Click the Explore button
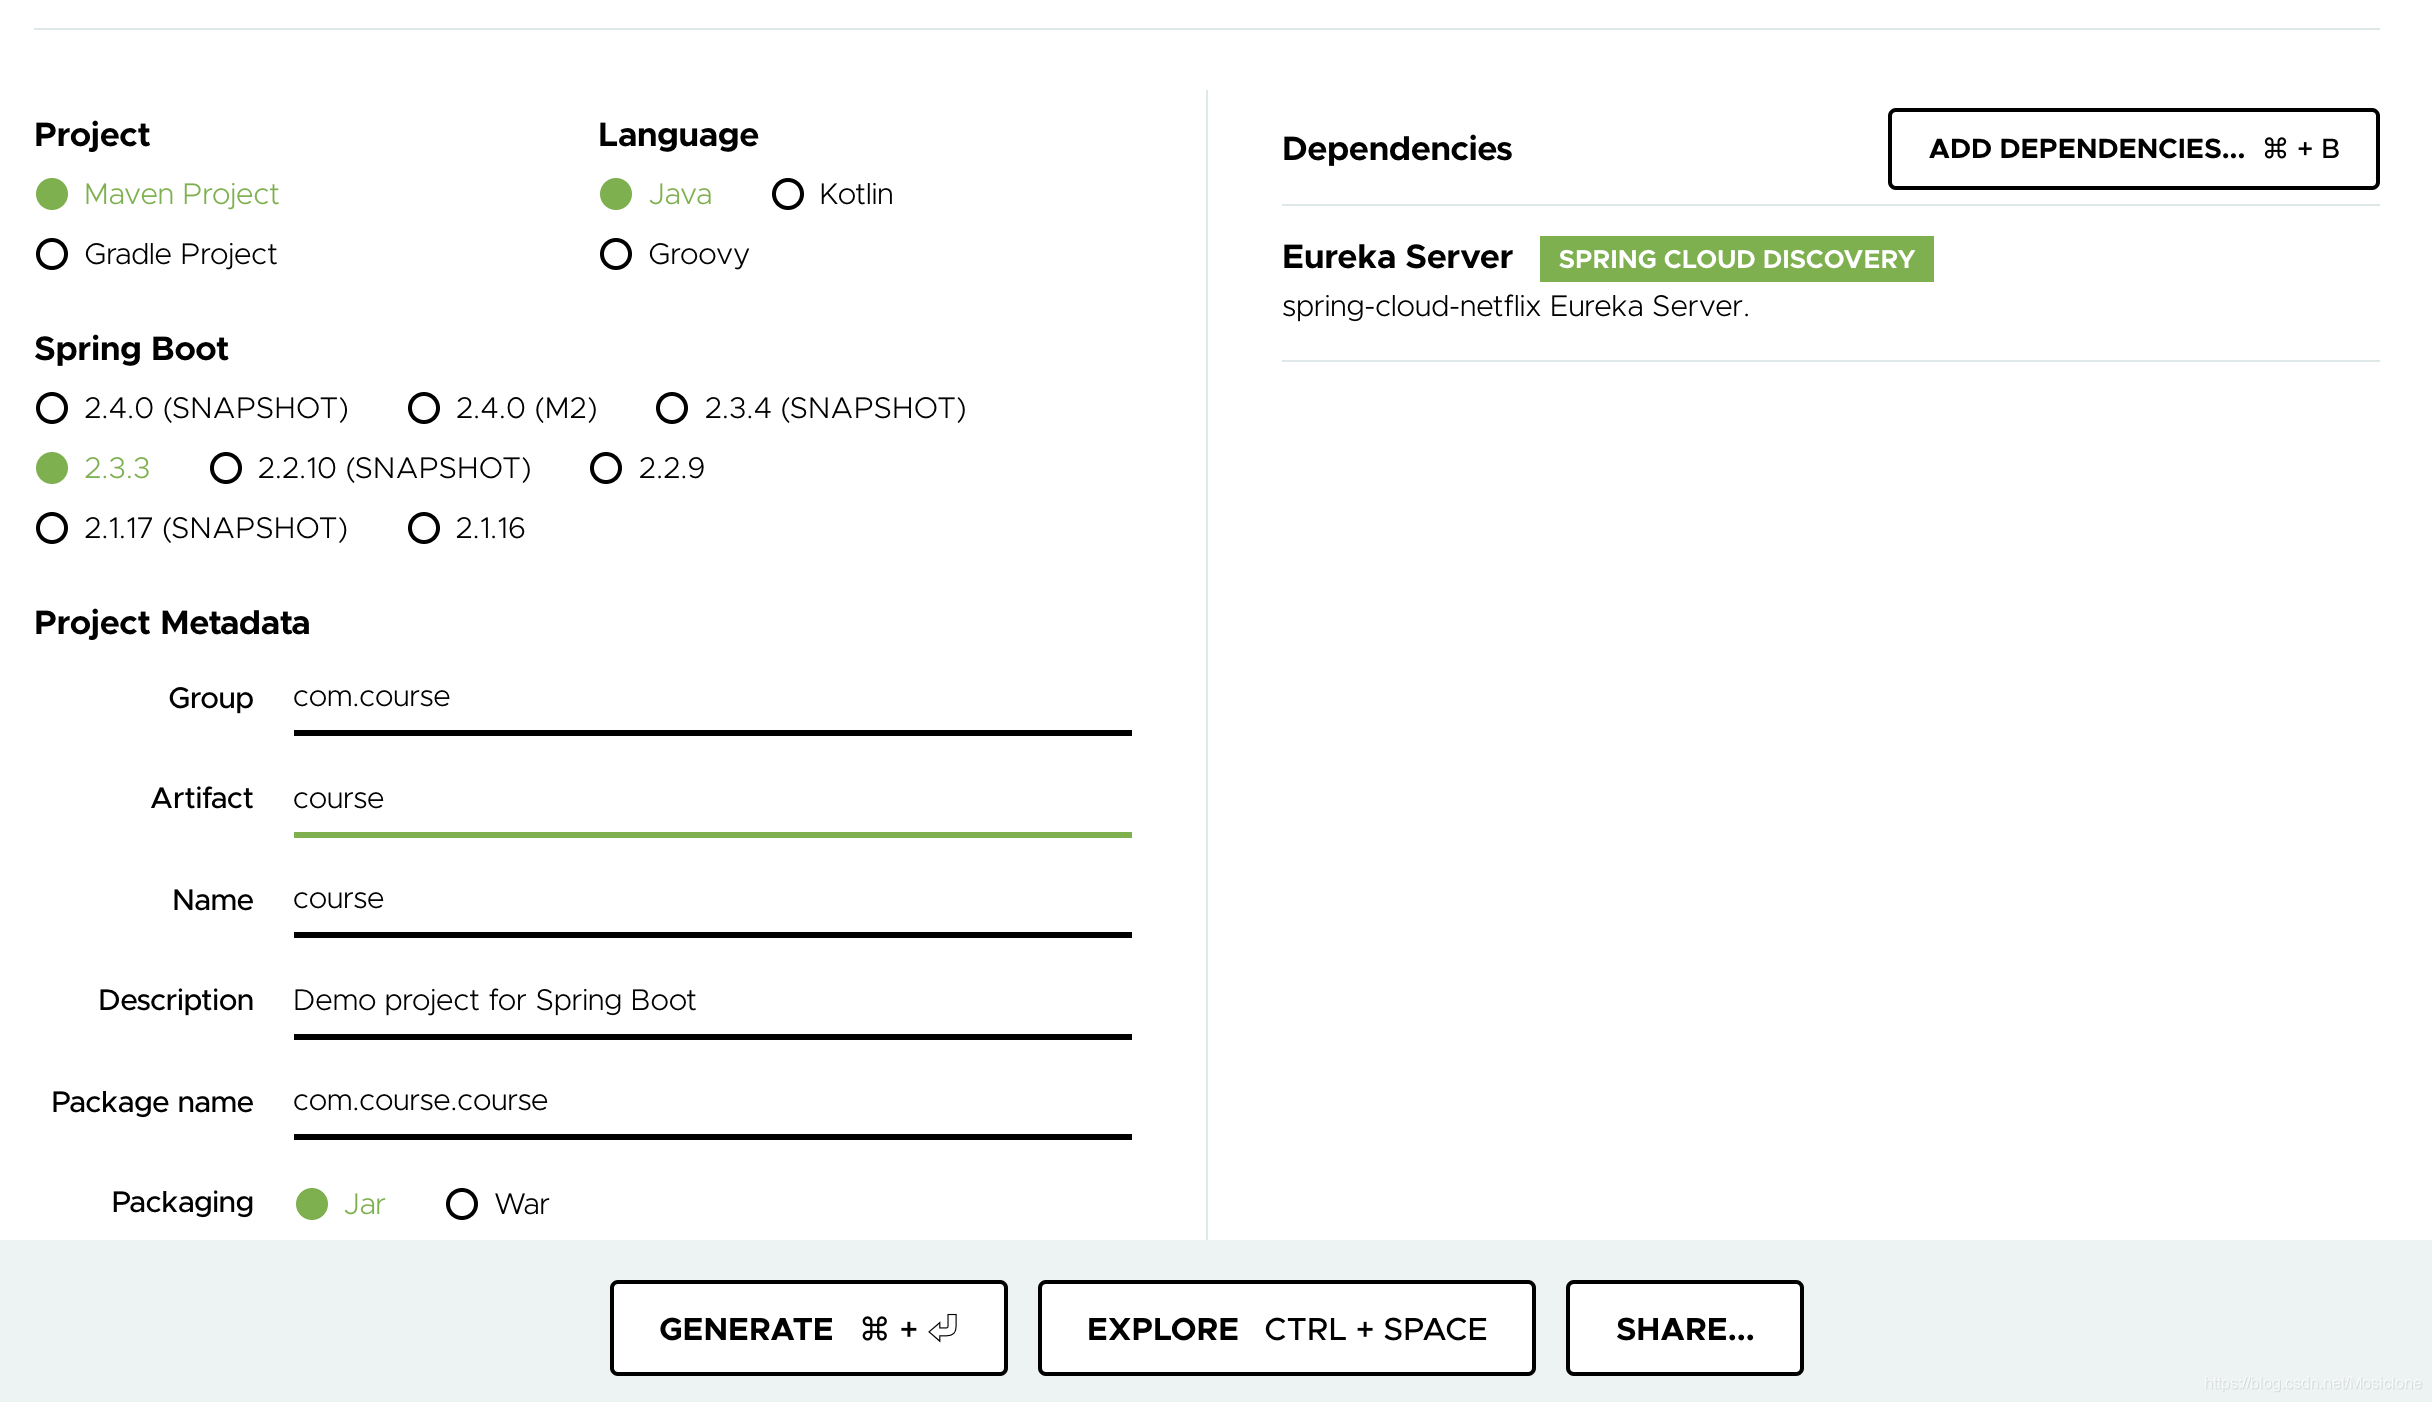Screen dimensions: 2432x1402 coord(1286,1328)
